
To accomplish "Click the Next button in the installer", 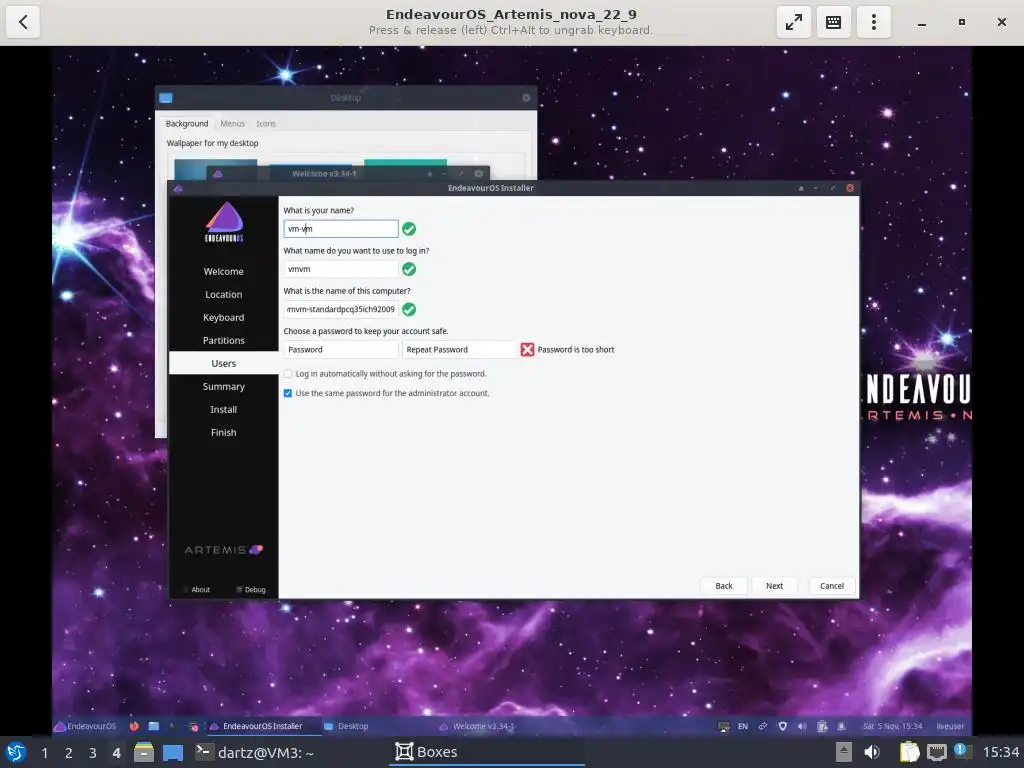I will (x=775, y=586).
